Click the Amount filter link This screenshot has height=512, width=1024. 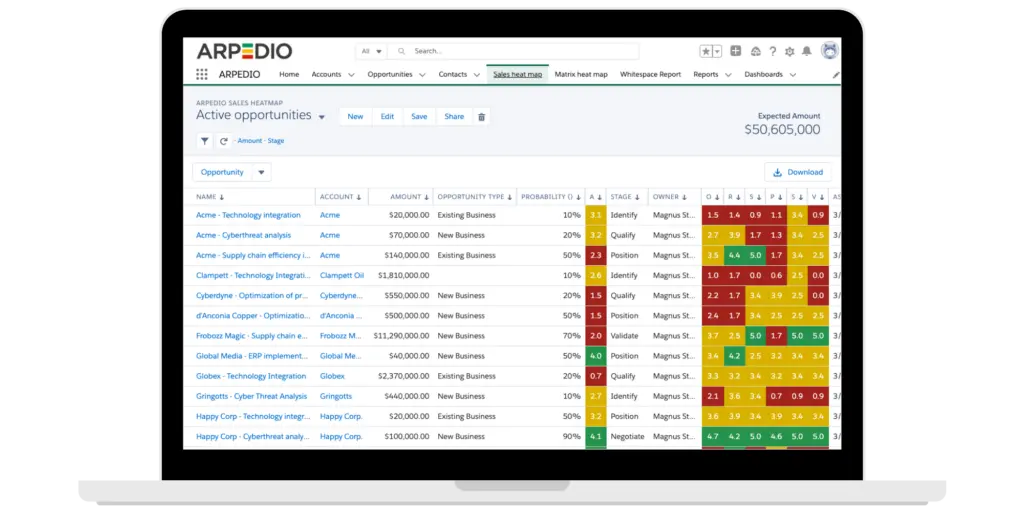point(249,140)
